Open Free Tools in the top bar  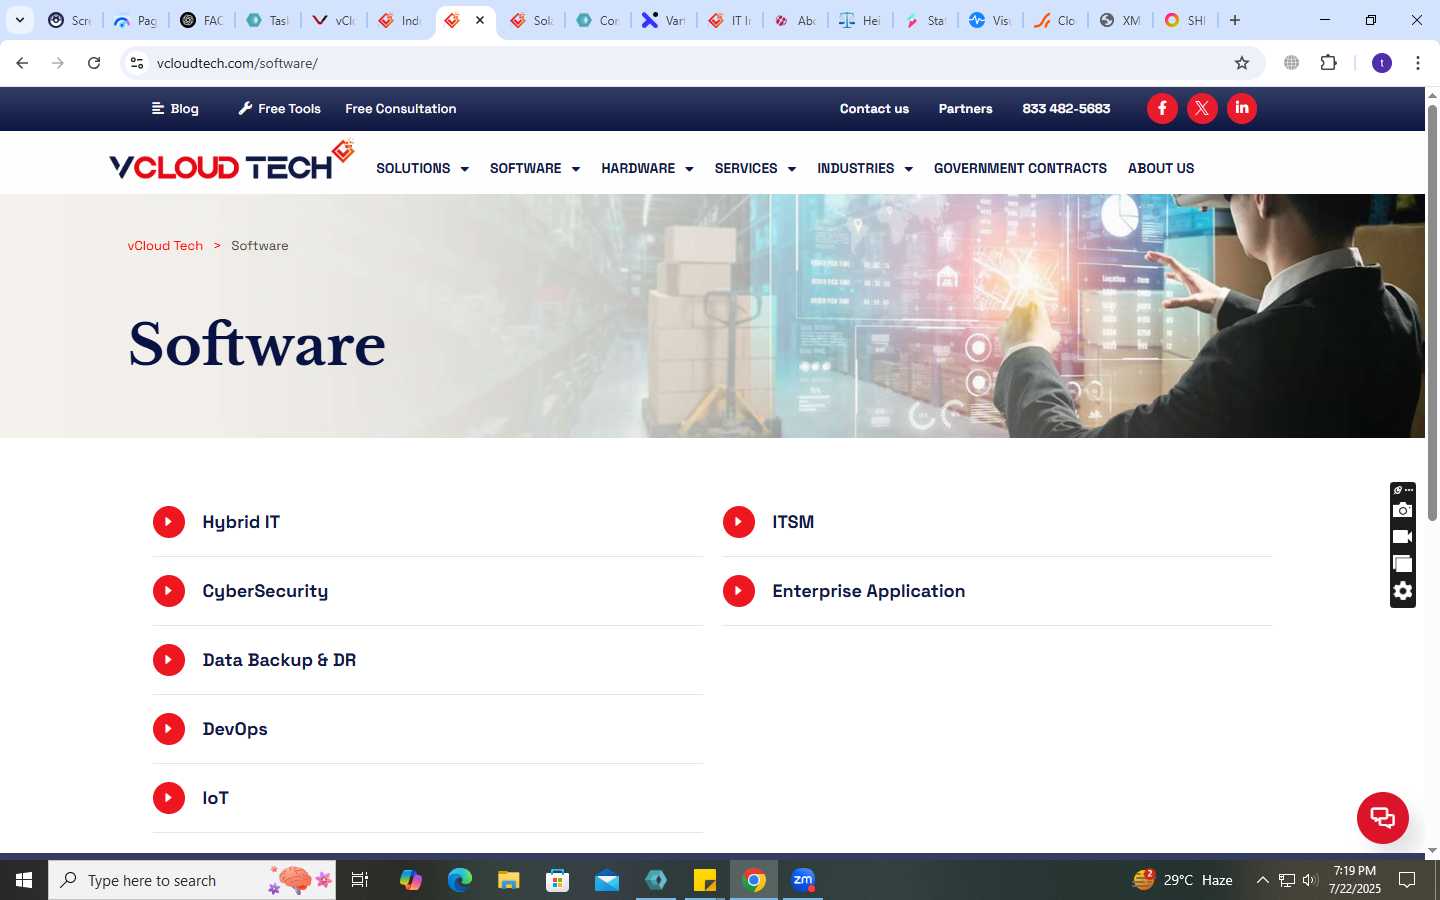click(x=279, y=108)
